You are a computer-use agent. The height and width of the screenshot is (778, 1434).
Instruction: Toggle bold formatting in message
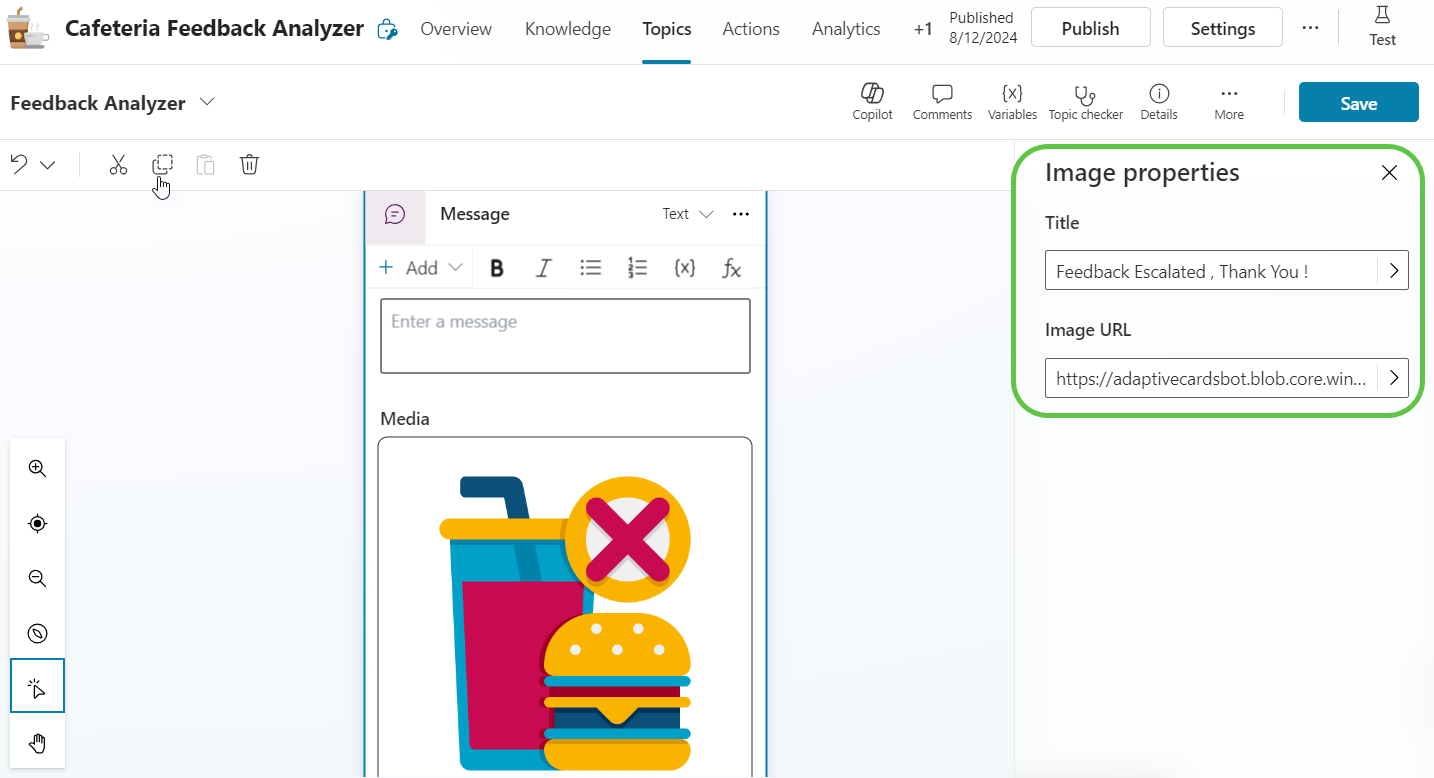(496, 268)
